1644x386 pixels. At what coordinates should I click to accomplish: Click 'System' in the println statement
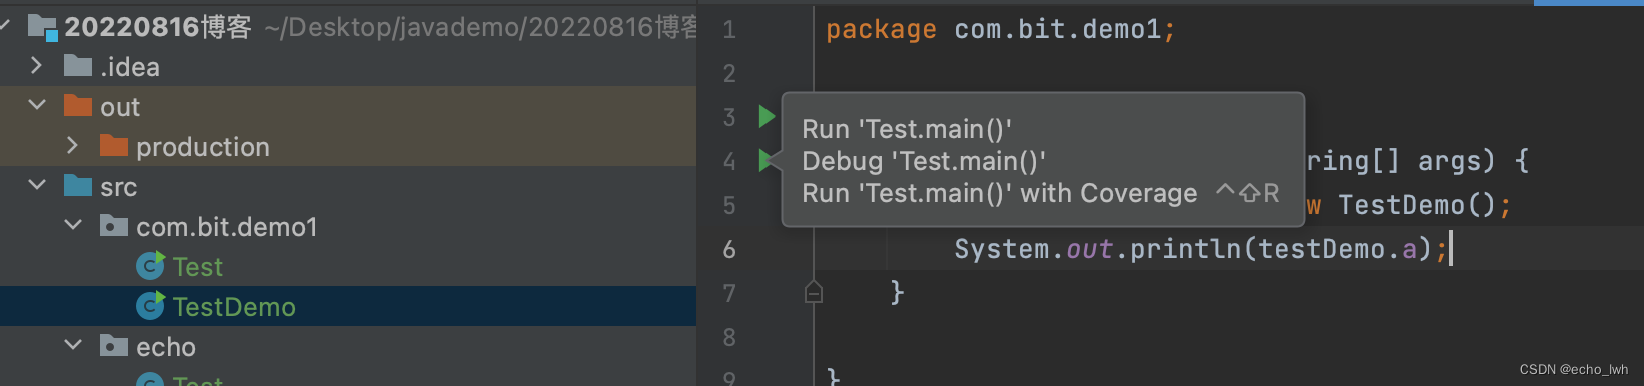point(1002,249)
